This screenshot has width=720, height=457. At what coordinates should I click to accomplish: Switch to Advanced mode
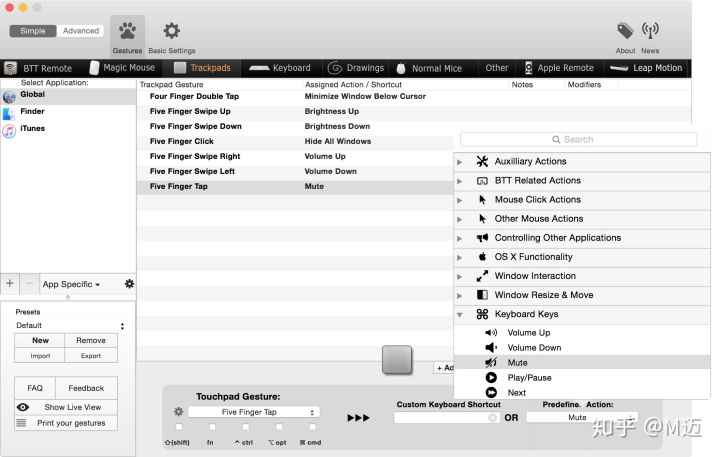point(81,31)
